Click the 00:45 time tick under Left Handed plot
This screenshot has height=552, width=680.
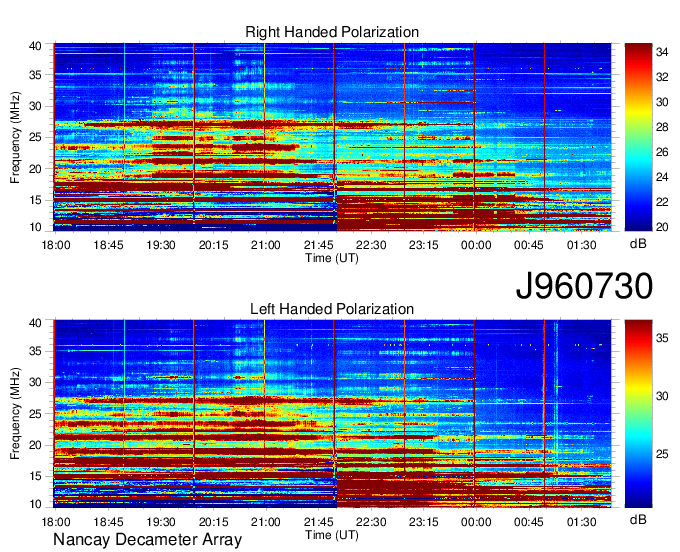click(x=529, y=522)
